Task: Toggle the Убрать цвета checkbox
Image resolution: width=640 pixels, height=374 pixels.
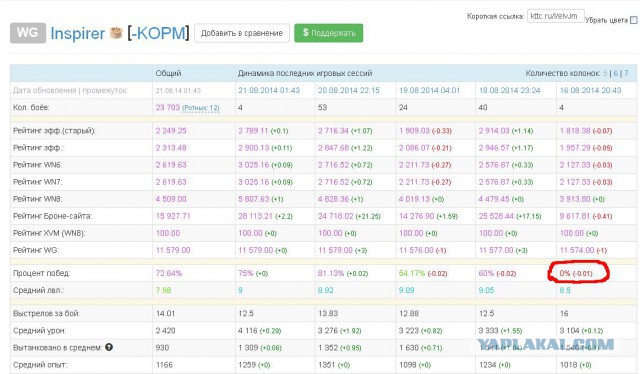Action: click(633, 20)
